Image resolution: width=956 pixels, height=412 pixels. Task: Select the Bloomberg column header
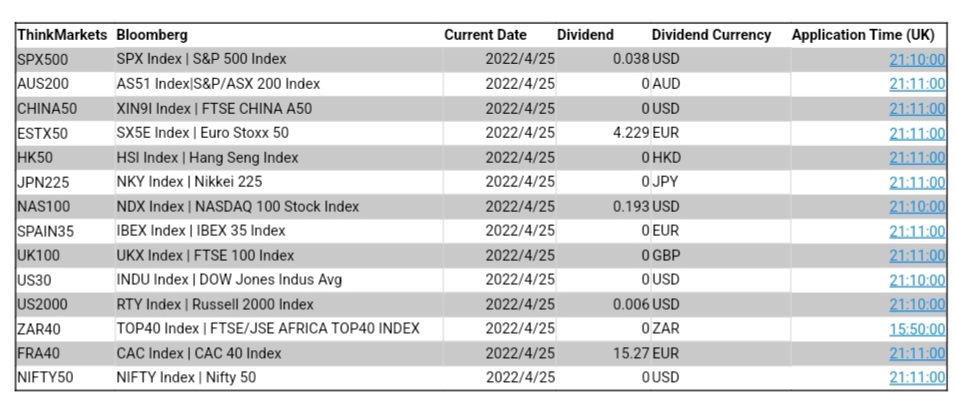click(151, 35)
